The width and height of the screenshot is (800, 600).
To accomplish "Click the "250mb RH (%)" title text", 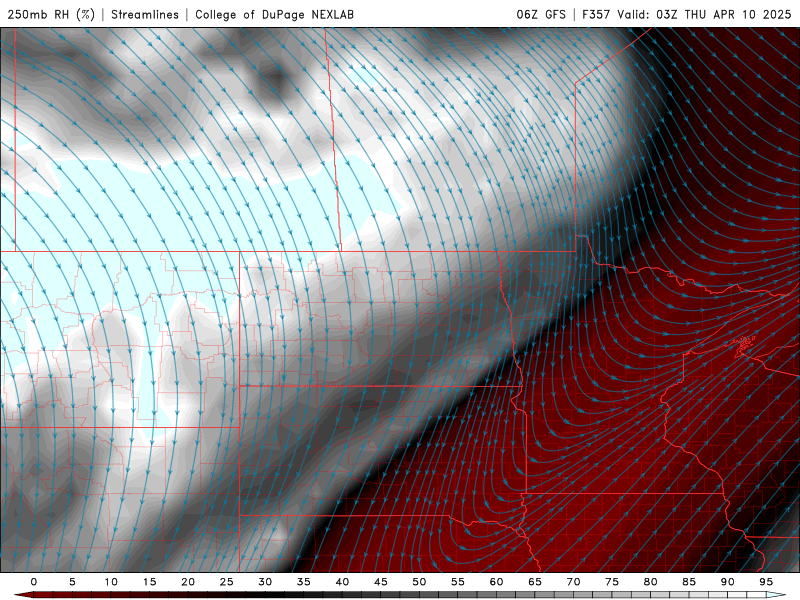I will click(52, 15).
